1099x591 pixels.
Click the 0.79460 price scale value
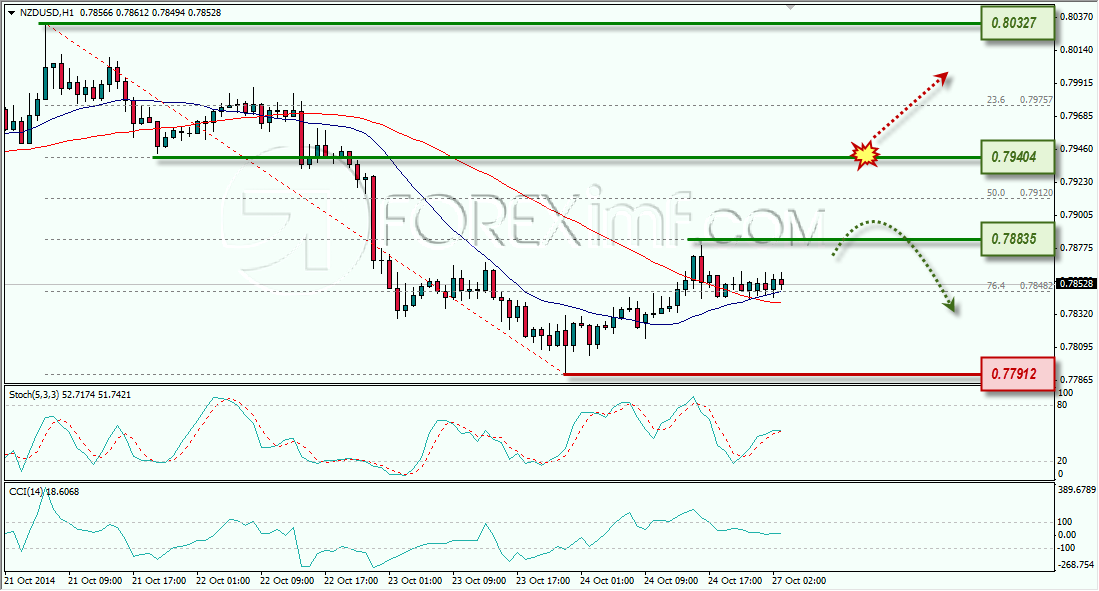pyautogui.click(x=1076, y=149)
